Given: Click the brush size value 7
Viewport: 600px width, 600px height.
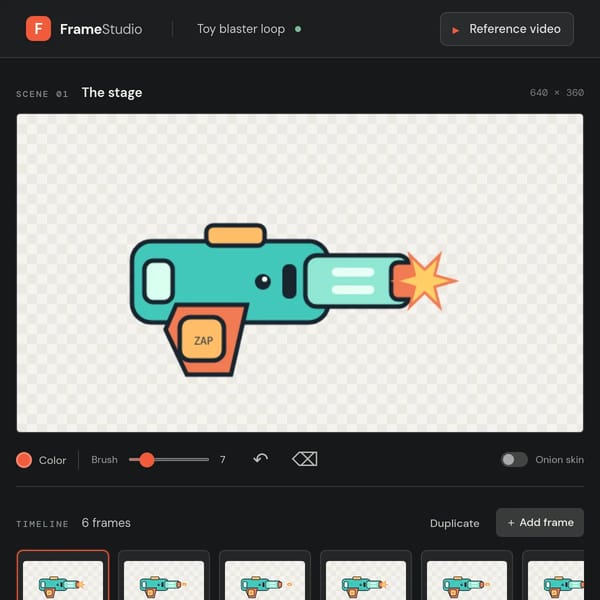Looking at the screenshot, I should (223, 460).
